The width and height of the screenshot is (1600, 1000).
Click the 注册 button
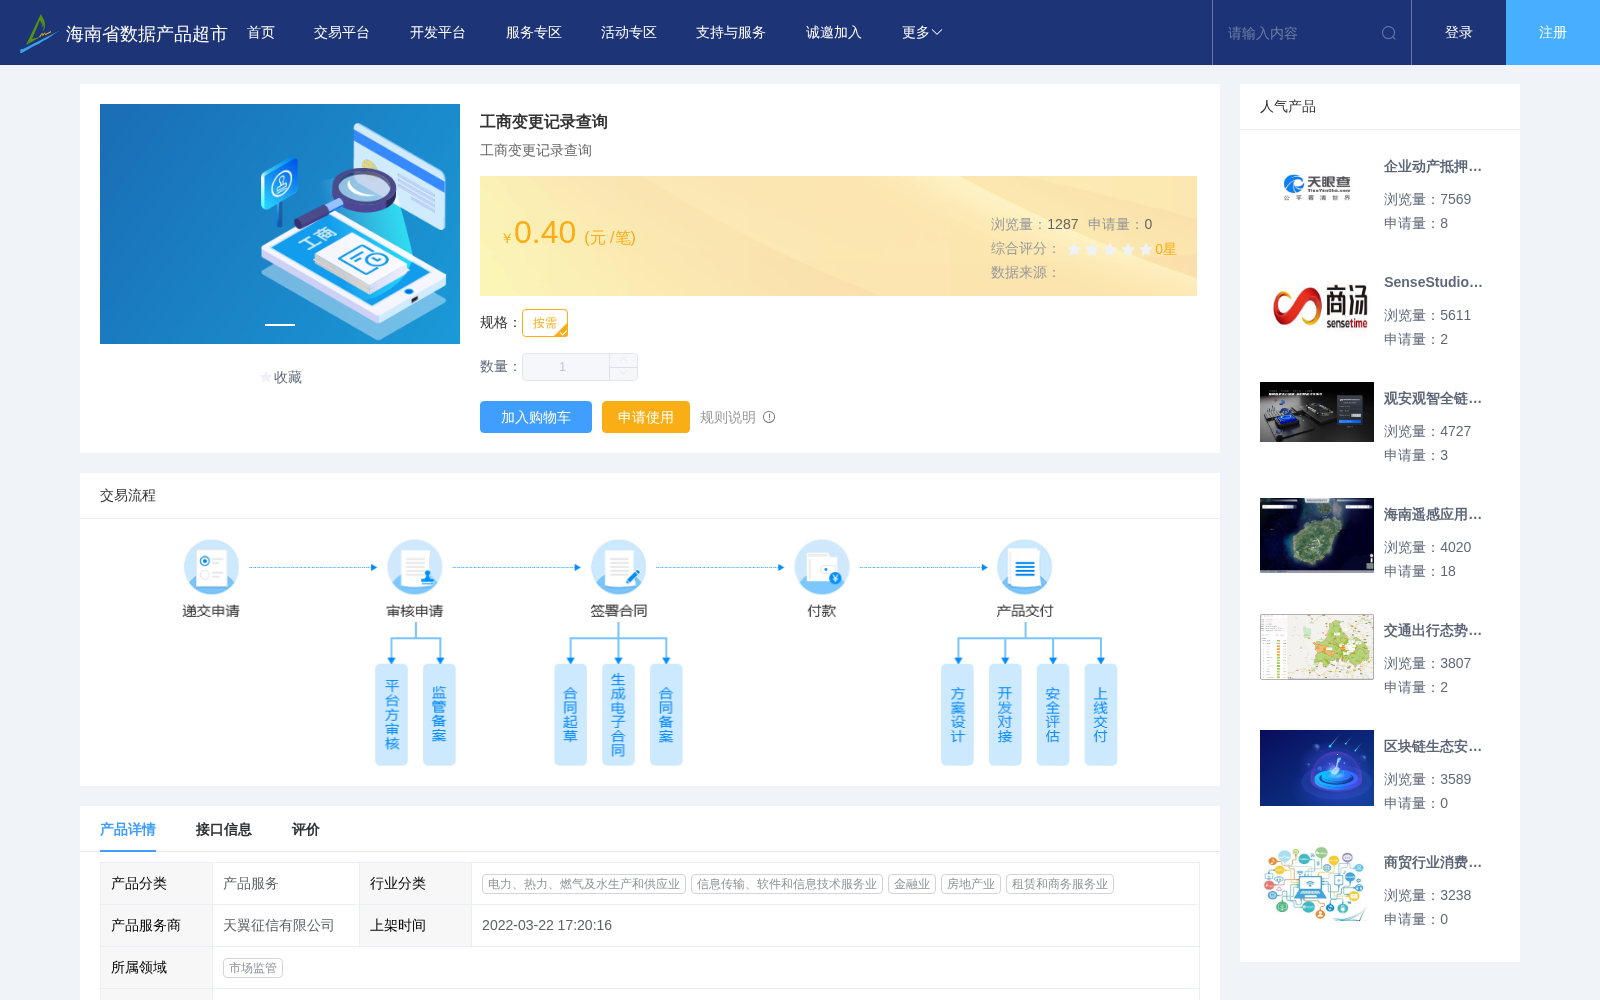(x=1553, y=33)
